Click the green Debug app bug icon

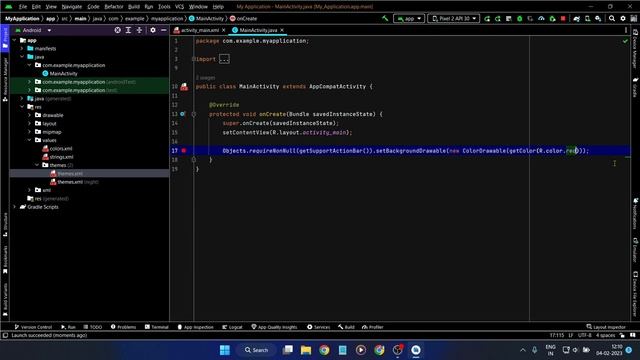[x=519, y=18]
